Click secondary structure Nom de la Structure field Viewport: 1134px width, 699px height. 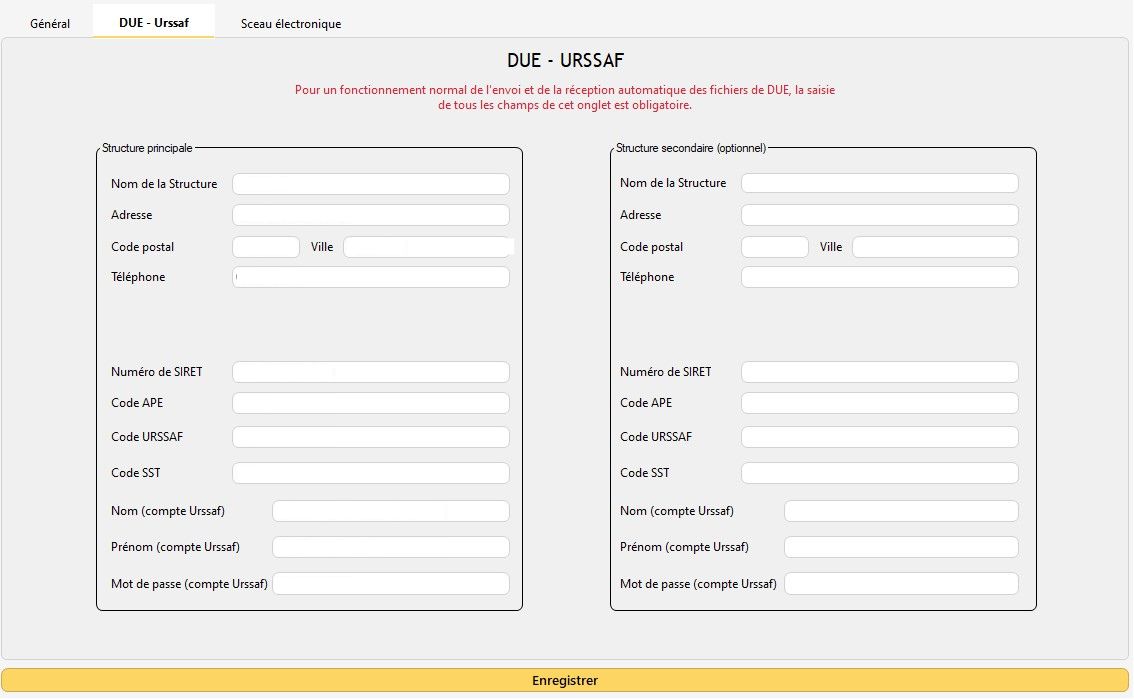879,184
